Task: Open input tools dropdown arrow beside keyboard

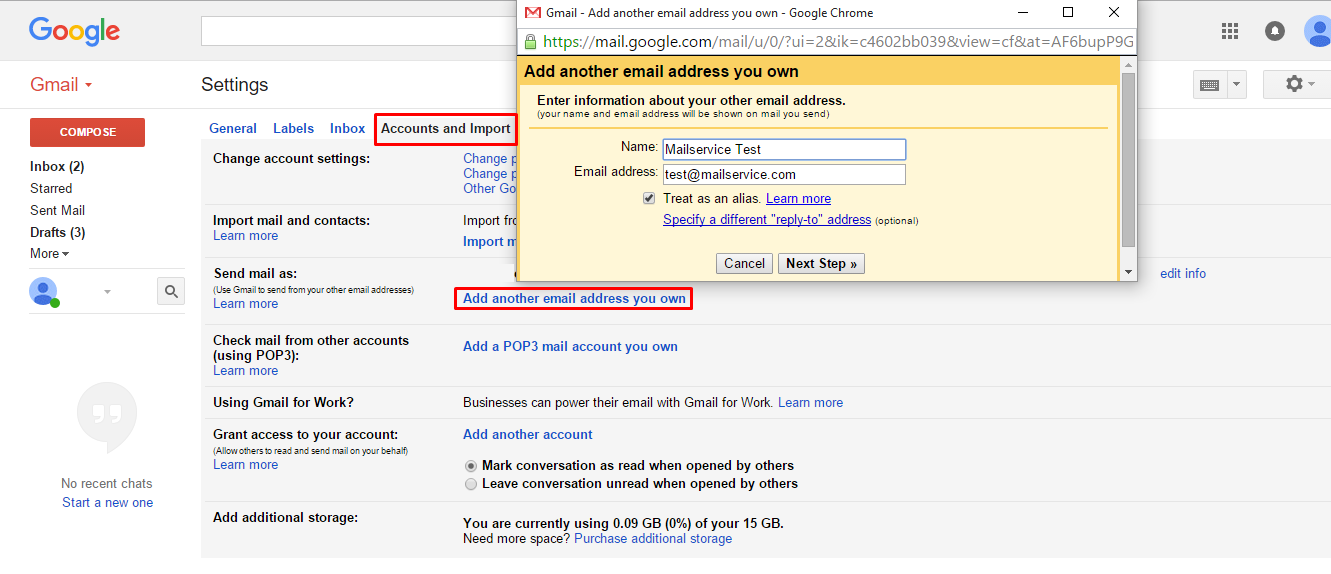Action: click(1236, 85)
